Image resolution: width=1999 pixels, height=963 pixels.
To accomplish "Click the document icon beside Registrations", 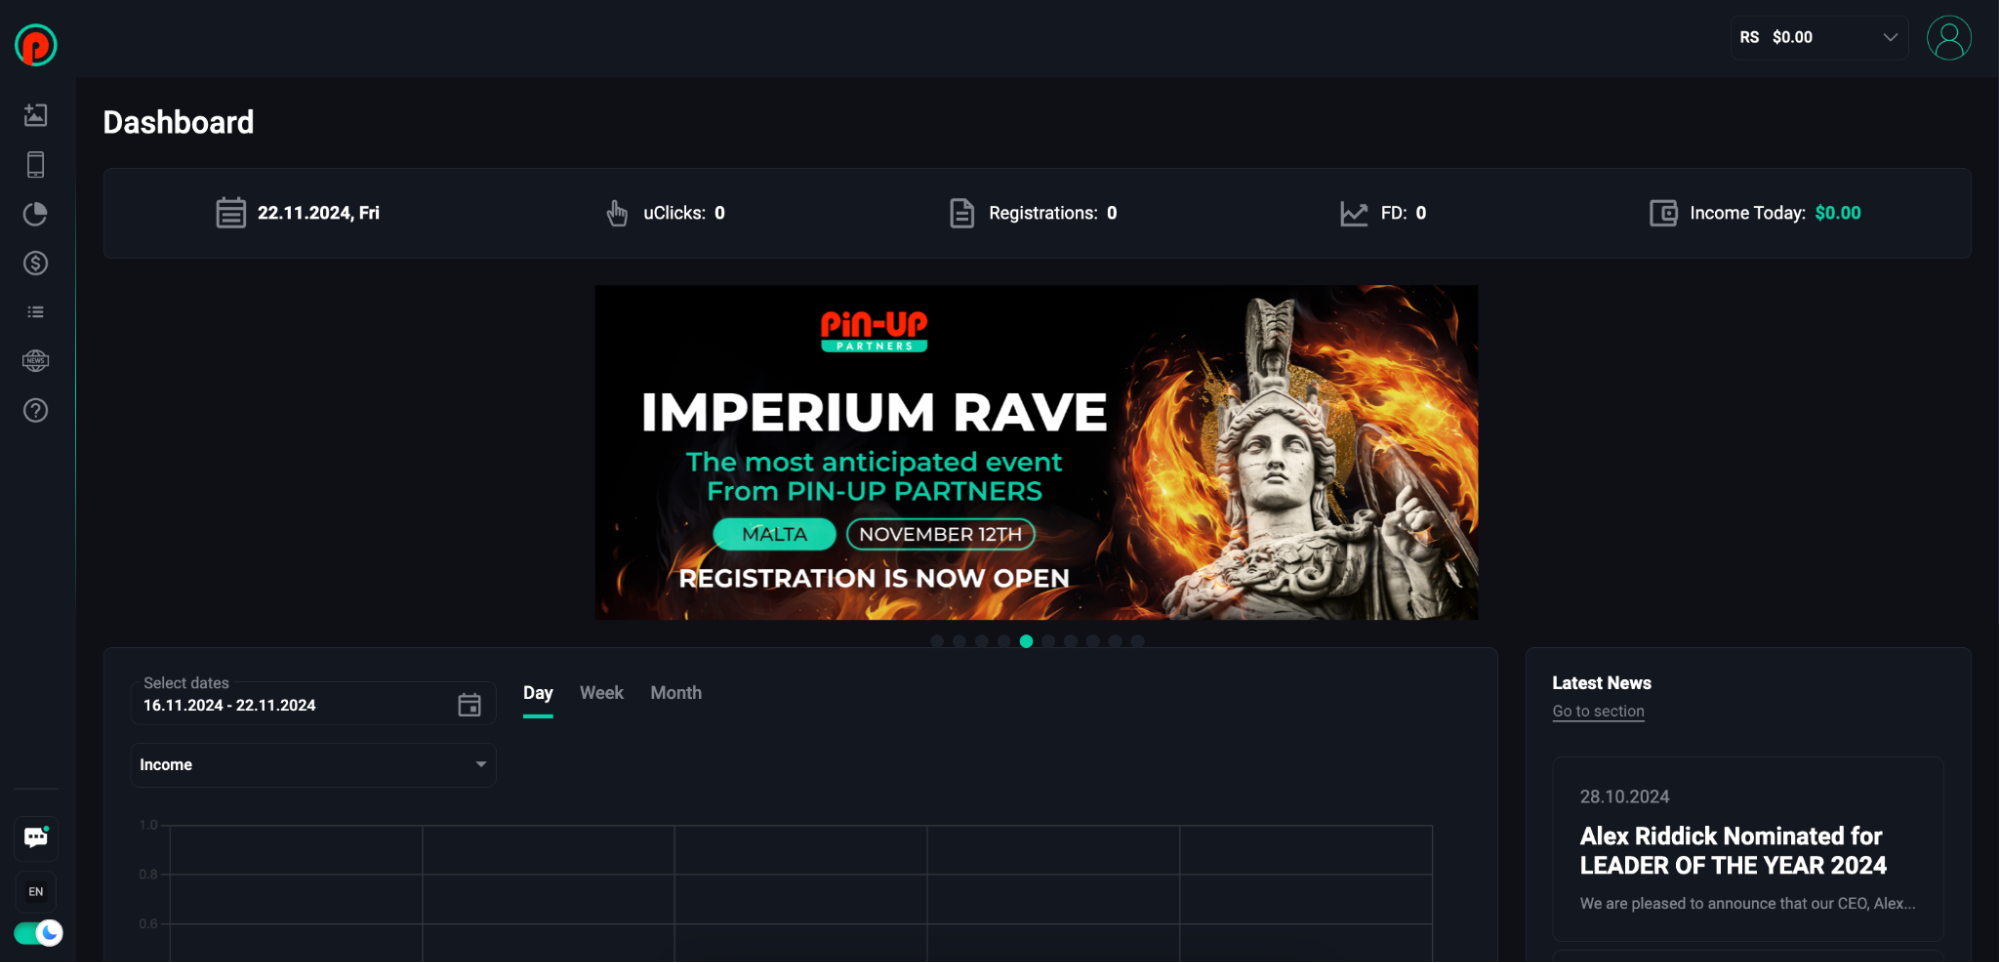I will [x=962, y=213].
